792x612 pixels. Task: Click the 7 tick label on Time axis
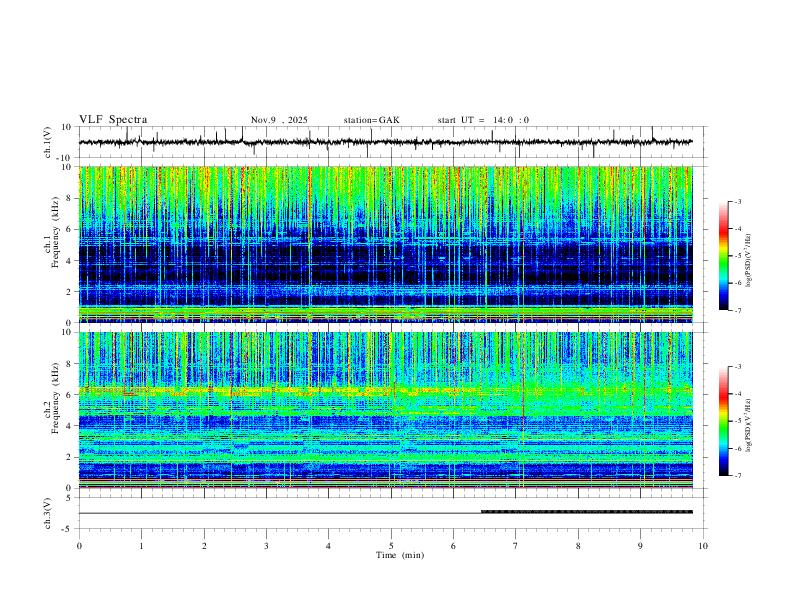pos(516,546)
